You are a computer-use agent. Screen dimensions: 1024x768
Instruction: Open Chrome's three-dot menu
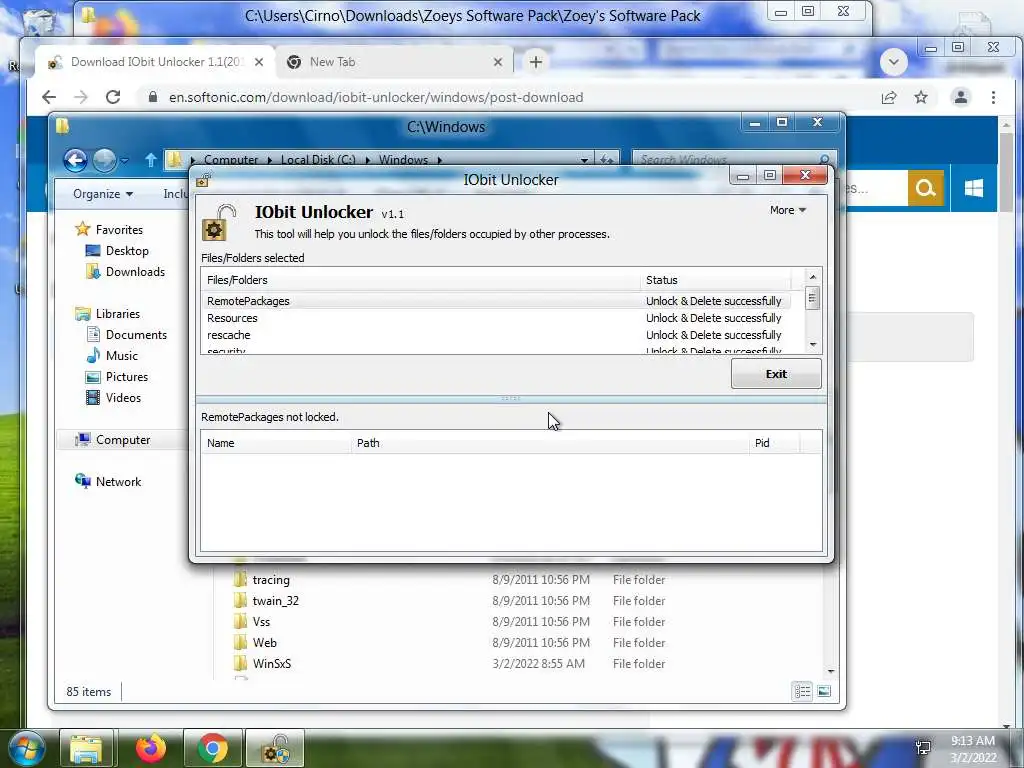(993, 97)
